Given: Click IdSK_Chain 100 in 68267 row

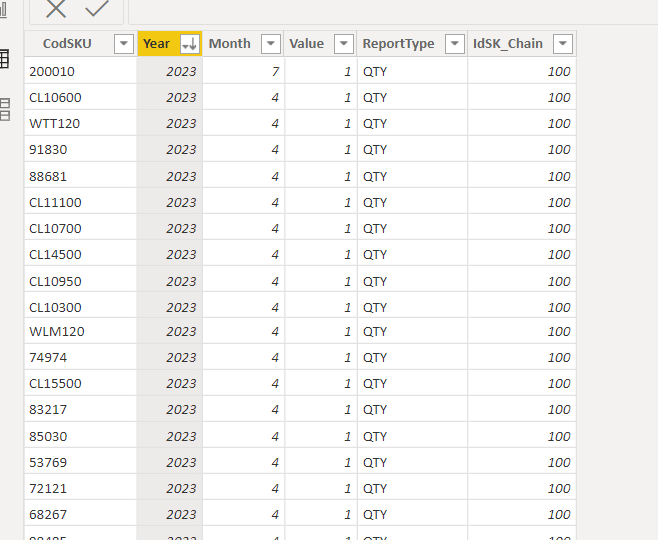Looking at the screenshot, I should tap(522, 514).
